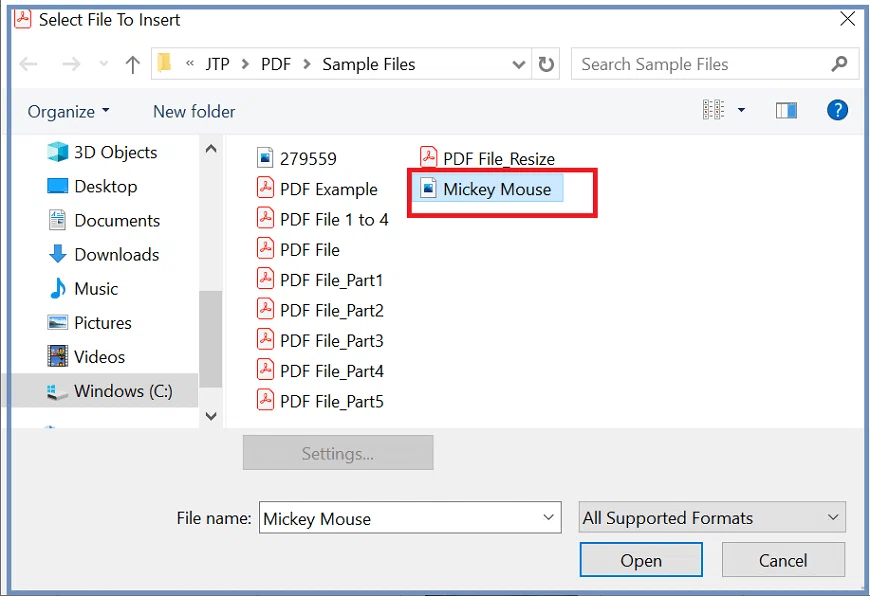Image resolution: width=870 pixels, height=596 pixels.
Task: Open the File name dropdown arrow
Action: click(x=548, y=517)
